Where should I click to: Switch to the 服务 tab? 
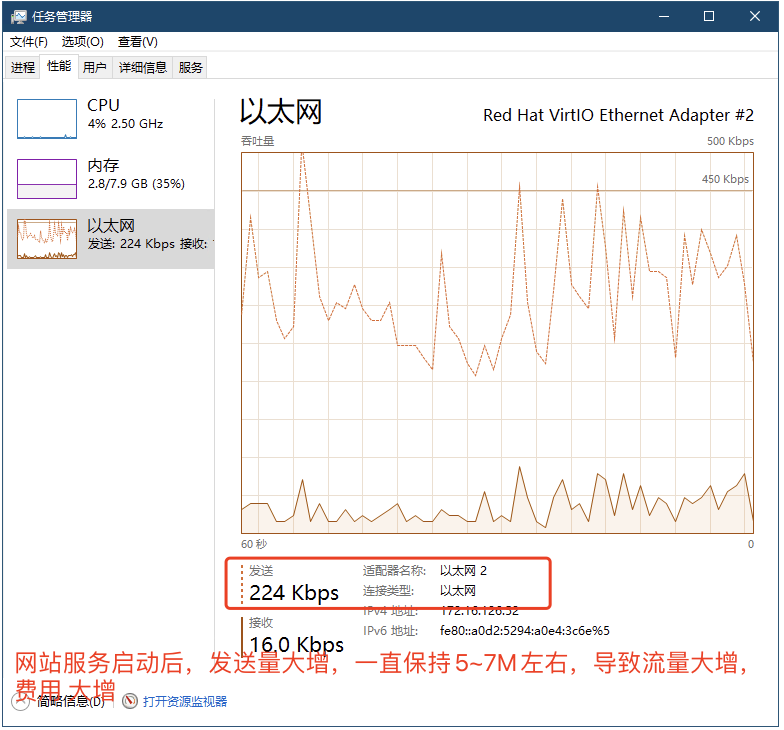pos(190,68)
